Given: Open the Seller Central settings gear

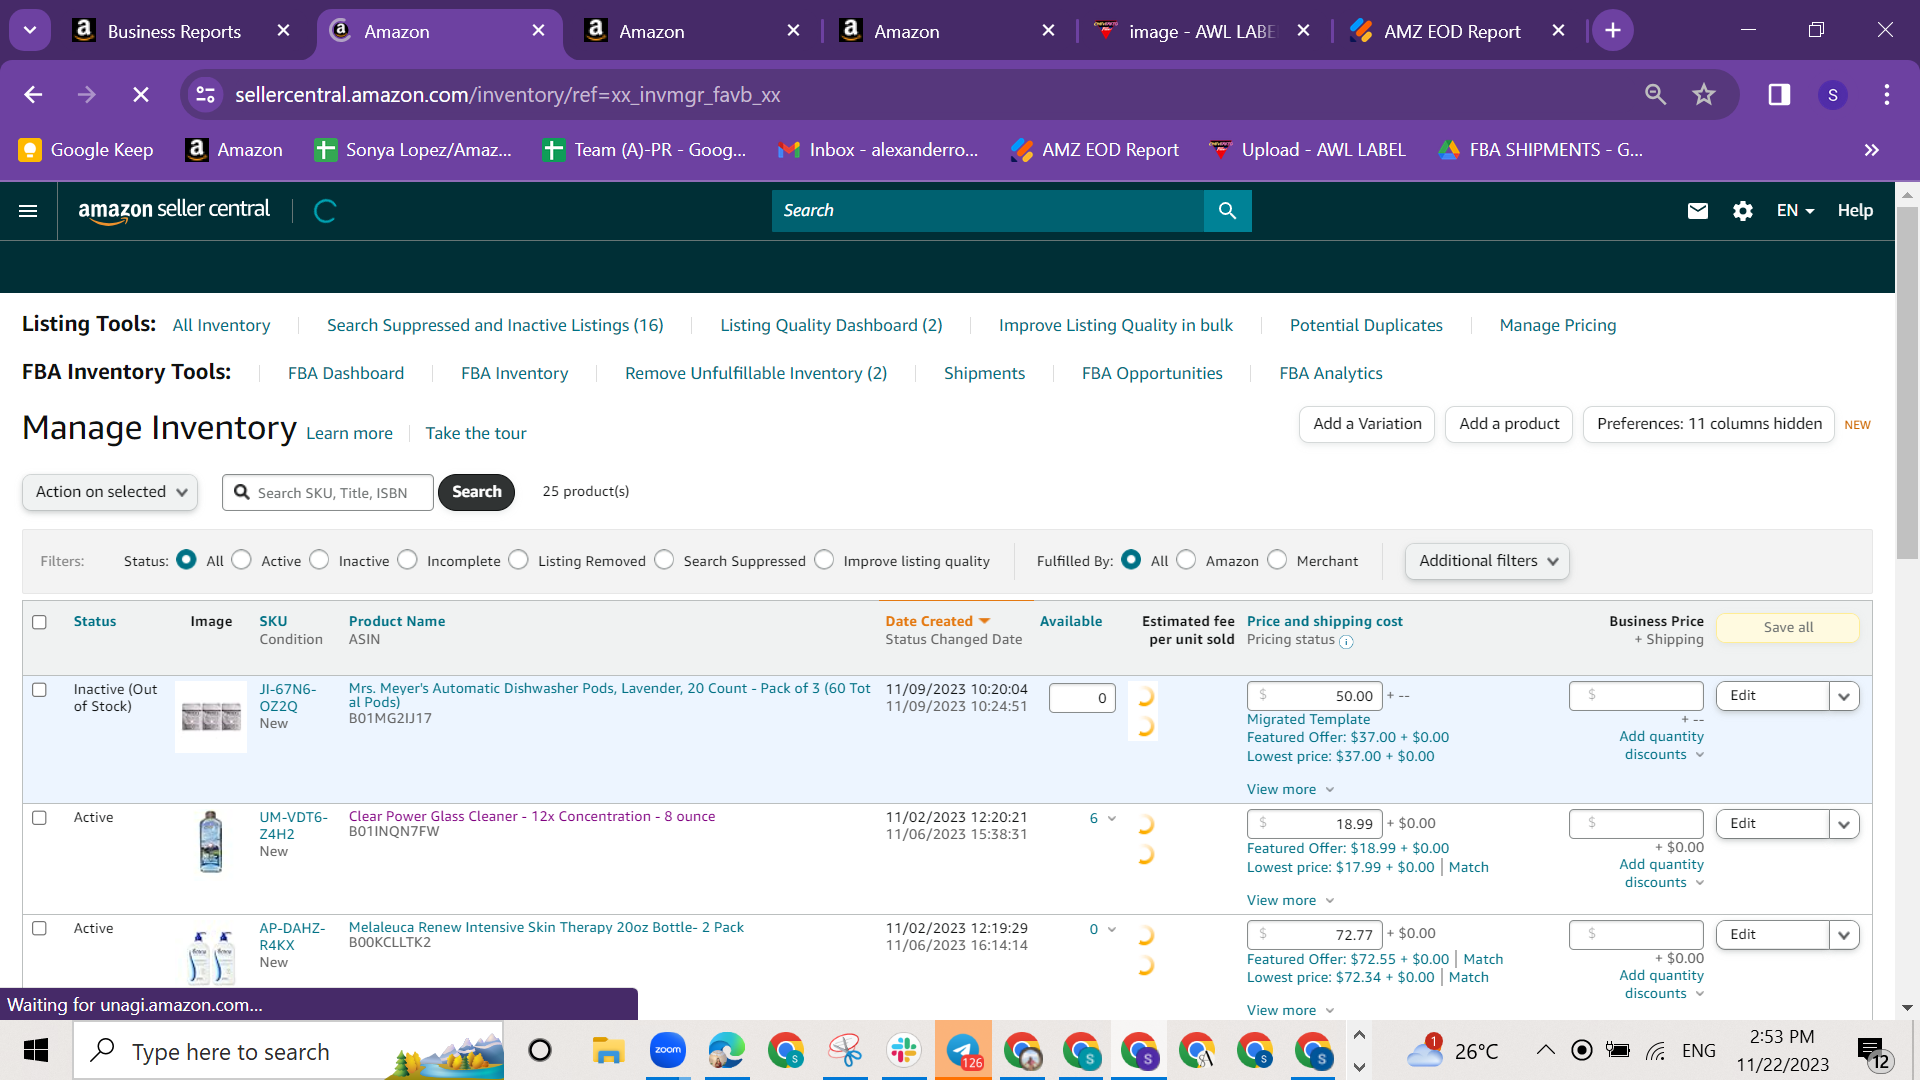Looking at the screenshot, I should [x=1743, y=211].
